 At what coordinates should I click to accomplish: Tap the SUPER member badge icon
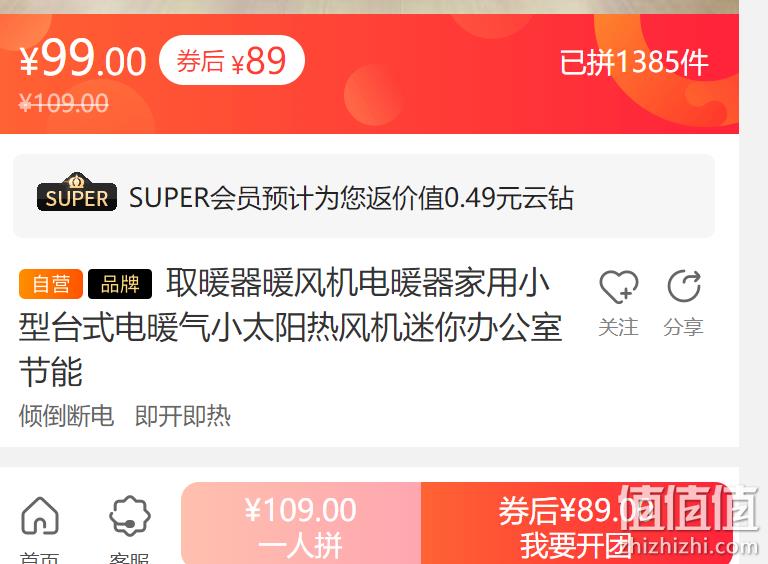[77, 192]
